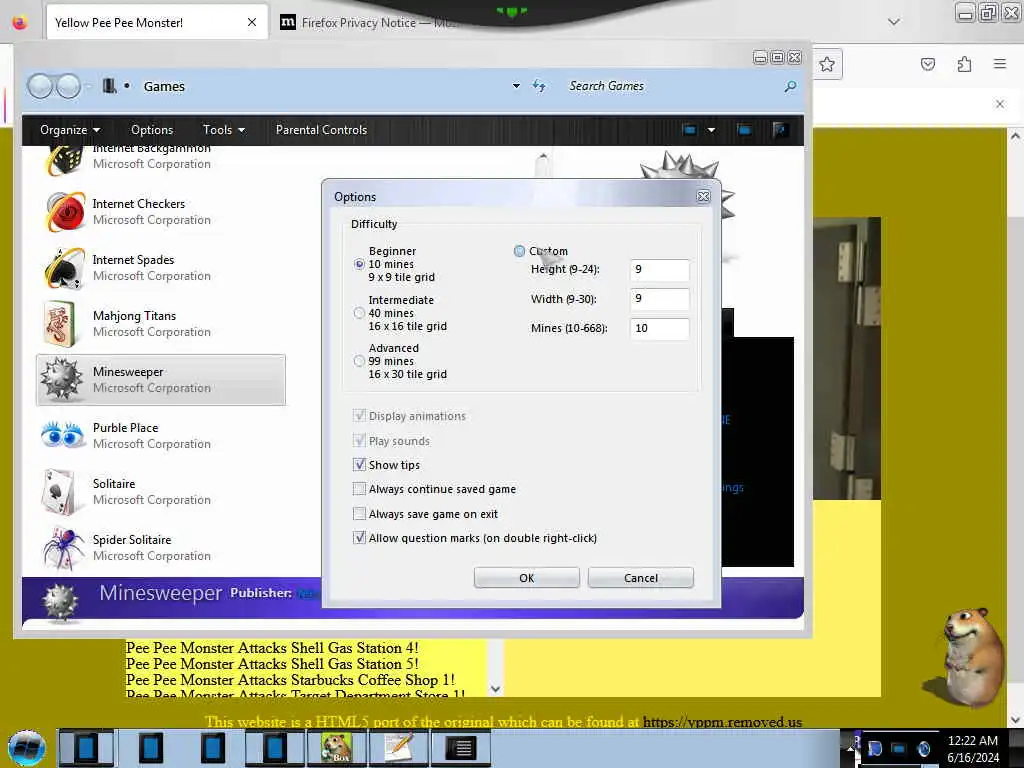Click help icon in Games toolbar
This screenshot has width=1024, height=768.
coord(779,130)
